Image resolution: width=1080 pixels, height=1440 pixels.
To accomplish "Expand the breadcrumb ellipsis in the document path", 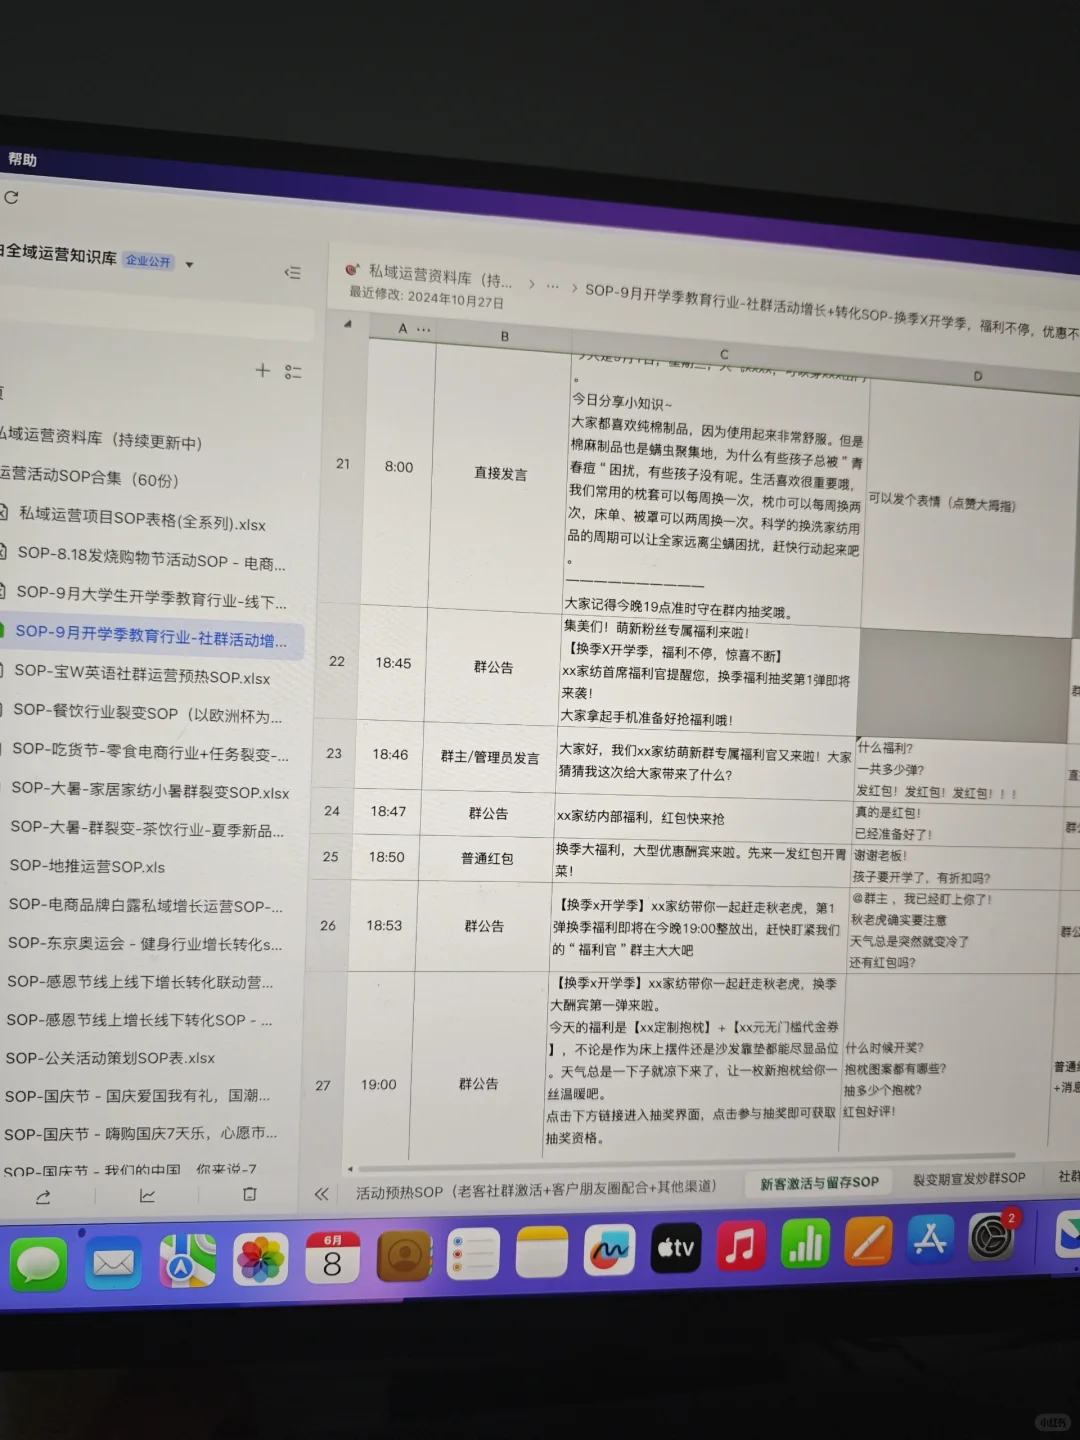I will 553,285.
